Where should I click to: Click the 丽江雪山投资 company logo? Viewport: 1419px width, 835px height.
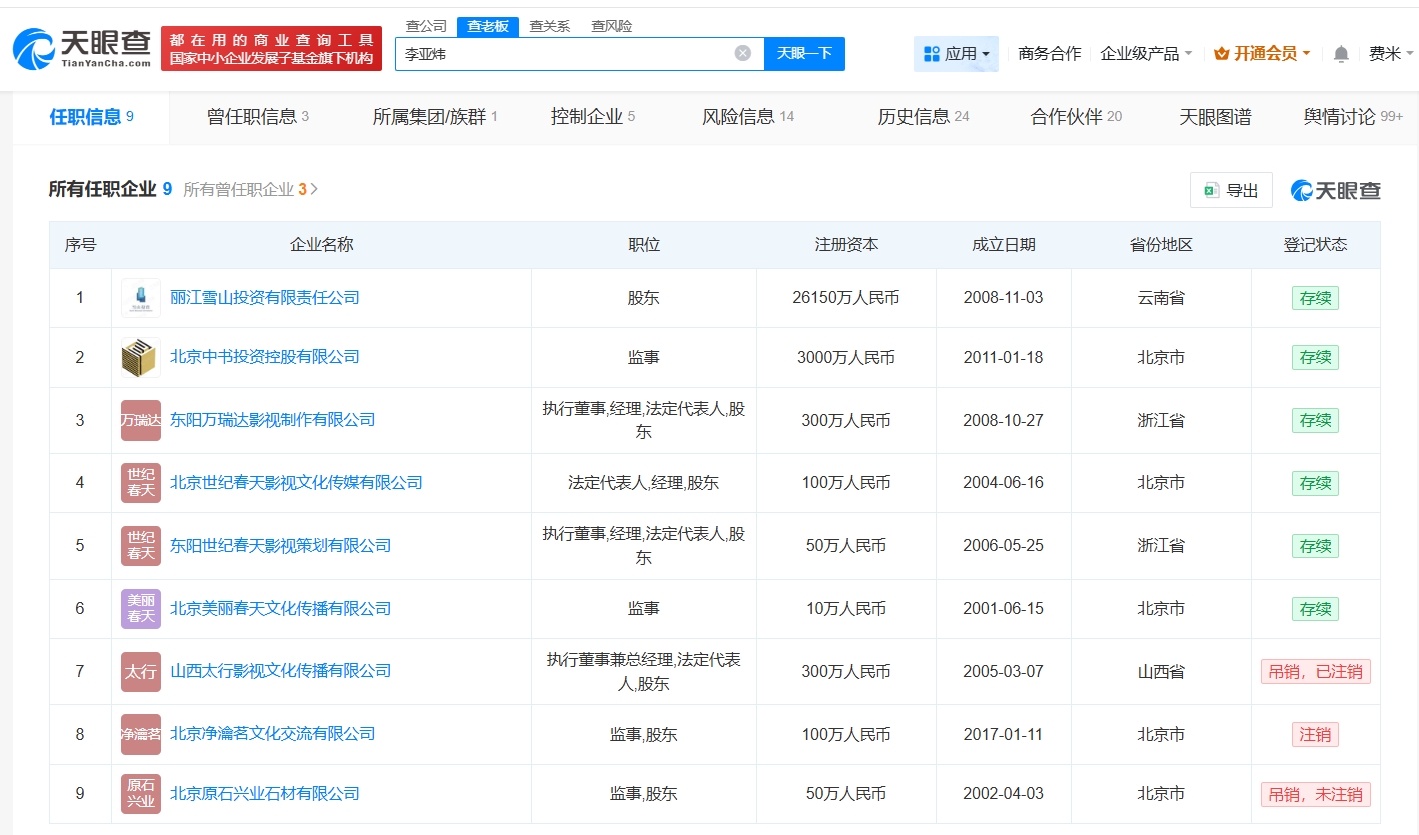tap(141, 298)
